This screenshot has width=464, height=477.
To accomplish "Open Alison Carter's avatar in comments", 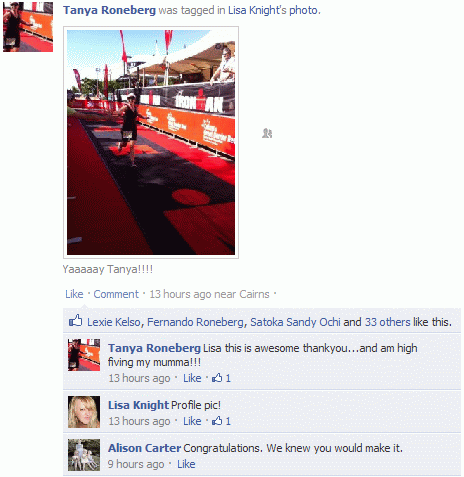I will point(84,455).
